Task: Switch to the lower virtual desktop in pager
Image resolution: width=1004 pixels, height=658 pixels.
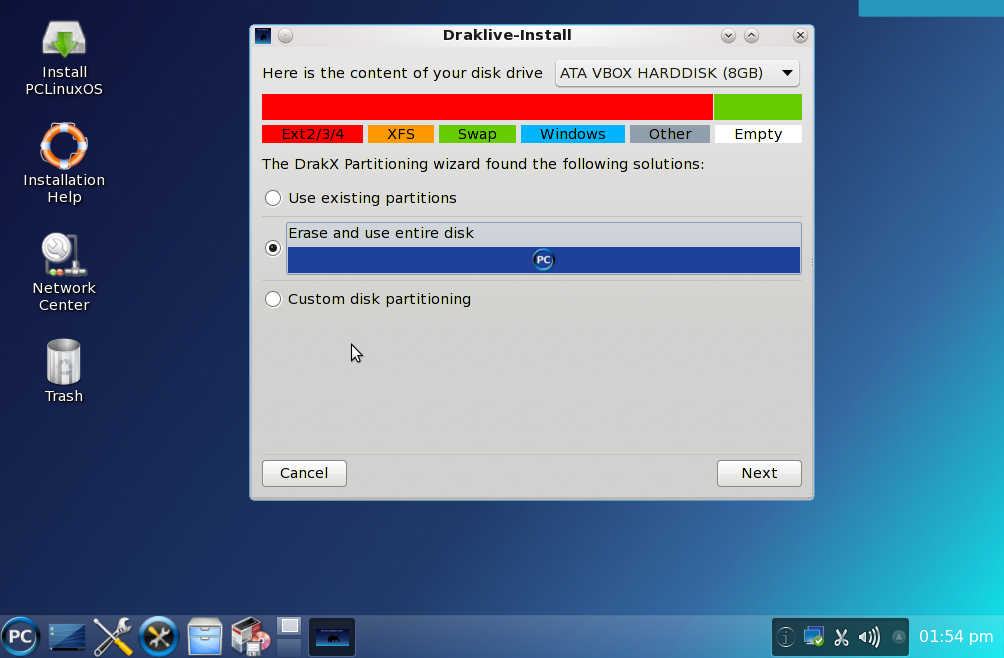Action: pos(289,646)
